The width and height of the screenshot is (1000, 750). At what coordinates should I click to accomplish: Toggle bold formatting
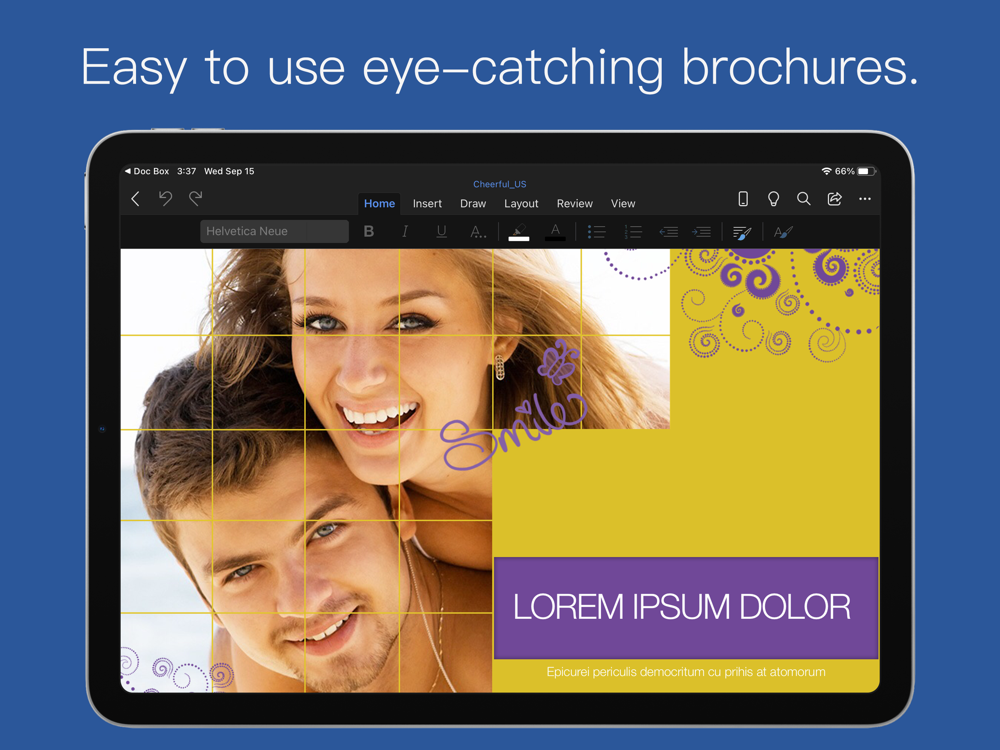coord(369,232)
